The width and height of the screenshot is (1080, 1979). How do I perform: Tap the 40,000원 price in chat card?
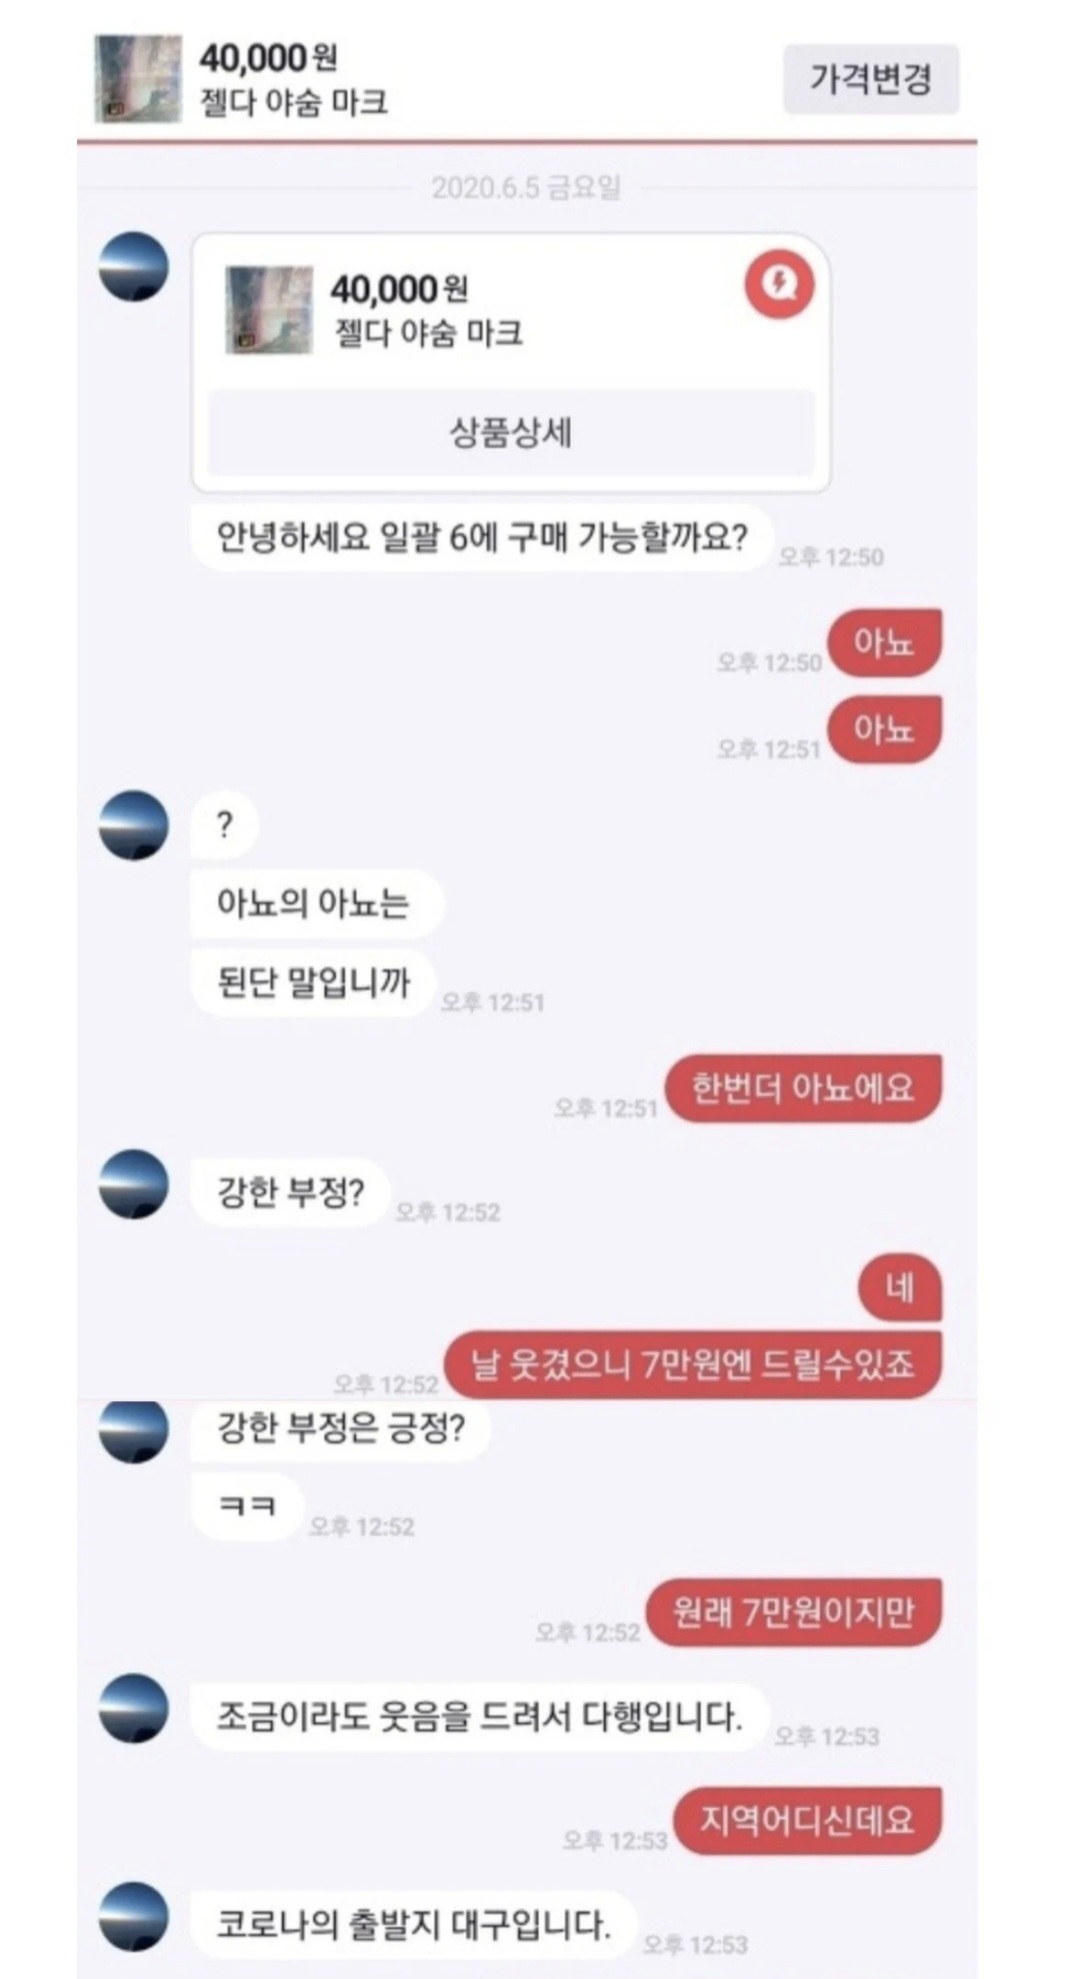(399, 290)
